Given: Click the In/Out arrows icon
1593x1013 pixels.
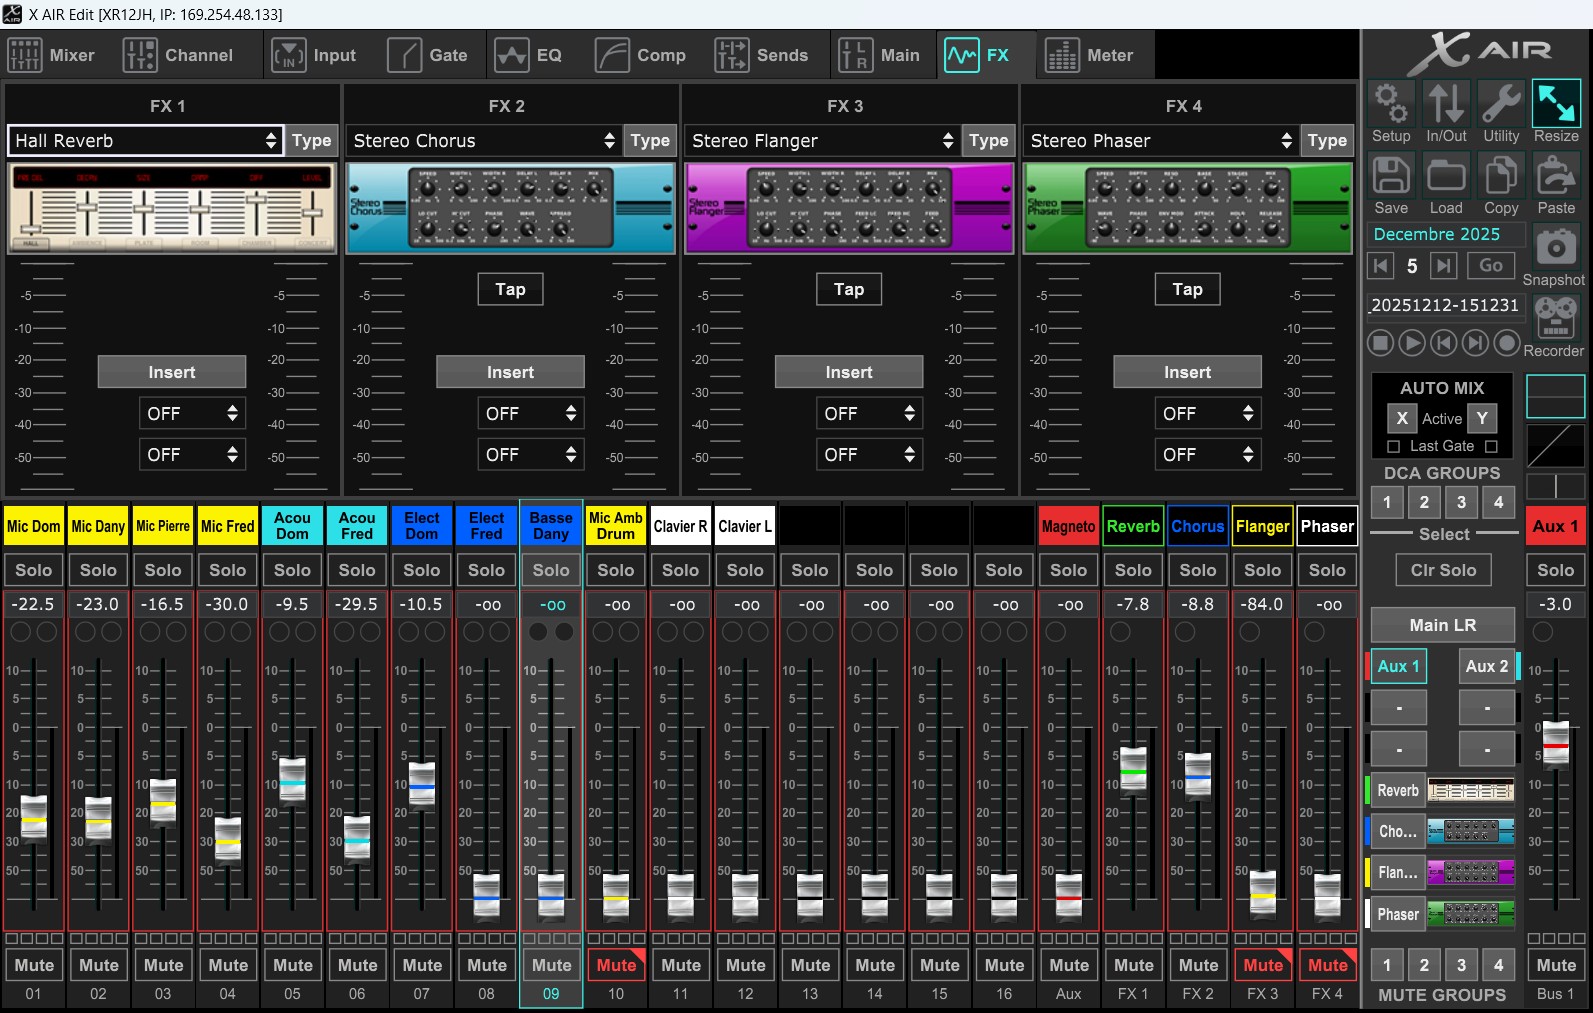Looking at the screenshot, I should pos(1446,104).
